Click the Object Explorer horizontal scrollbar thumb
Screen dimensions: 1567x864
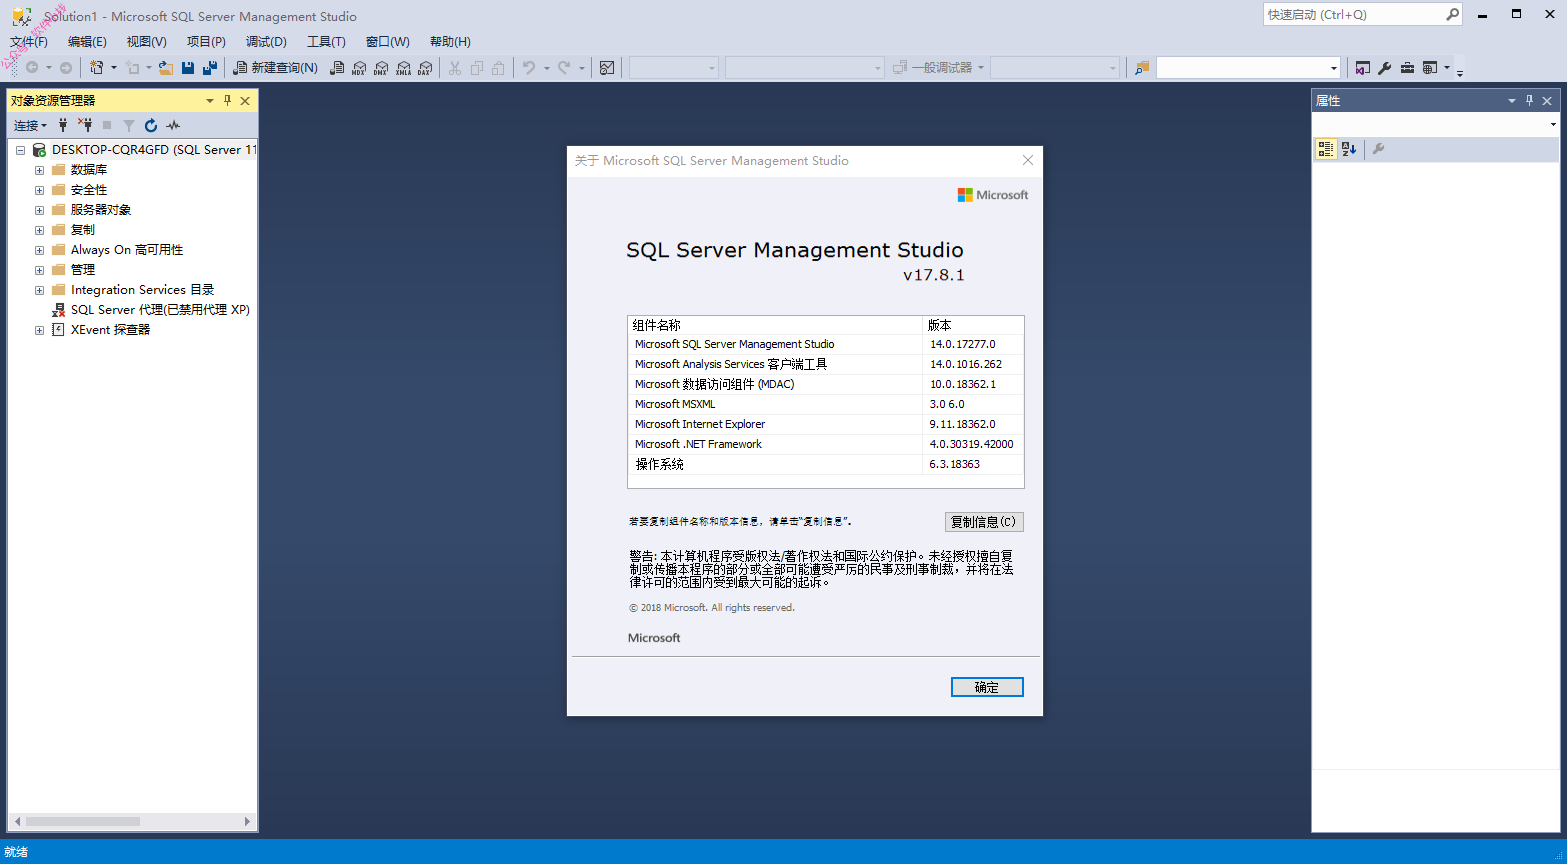(x=83, y=822)
